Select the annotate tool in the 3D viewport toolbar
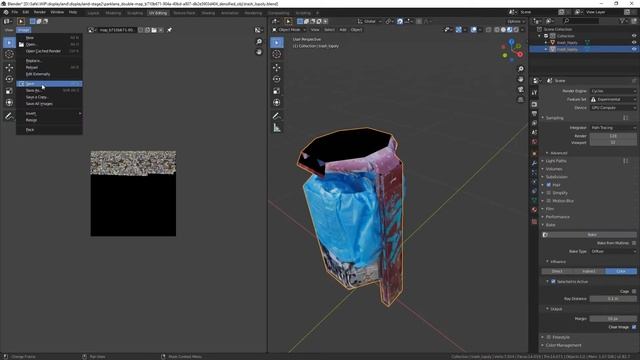 pyautogui.click(x=277, y=116)
